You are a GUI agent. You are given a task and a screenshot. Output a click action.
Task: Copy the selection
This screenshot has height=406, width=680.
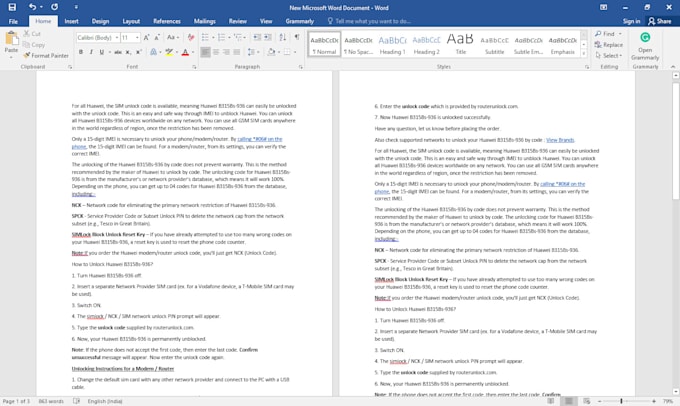click(x=34, y=45)
